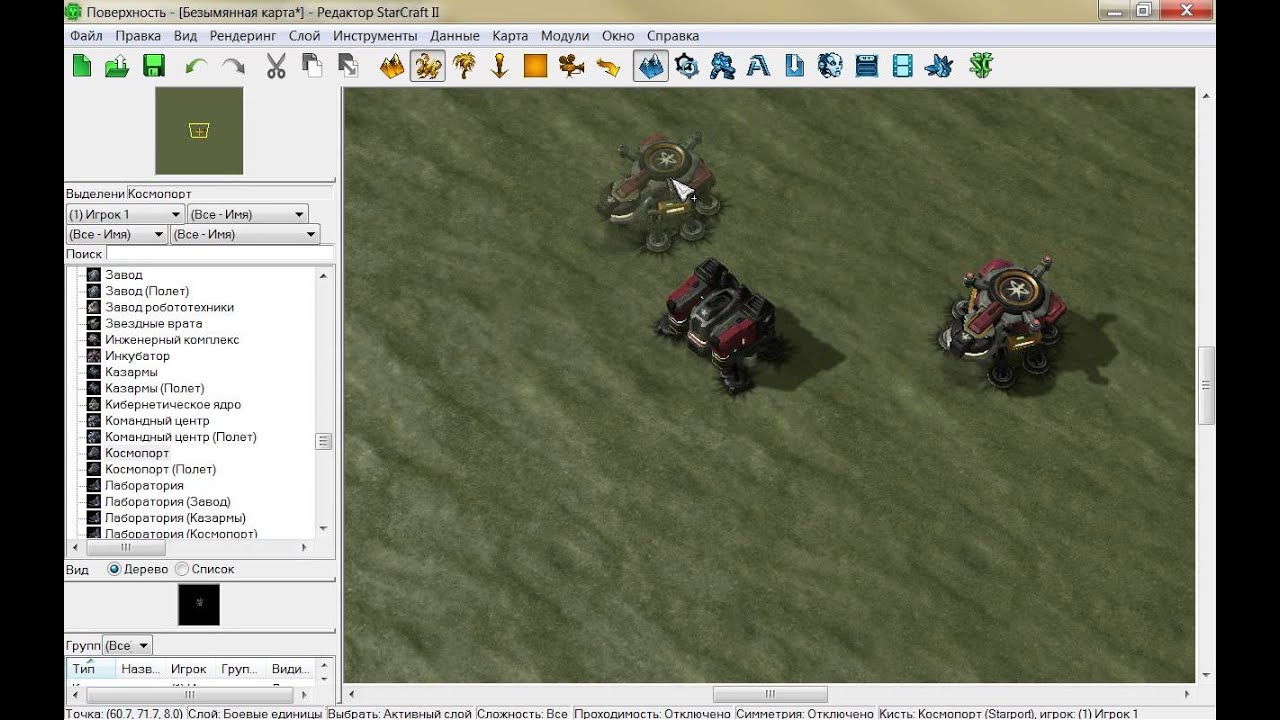Screen dimensions: 1280x720
Task: Click the unit list up scroll arrow
Action: point(323,275)
